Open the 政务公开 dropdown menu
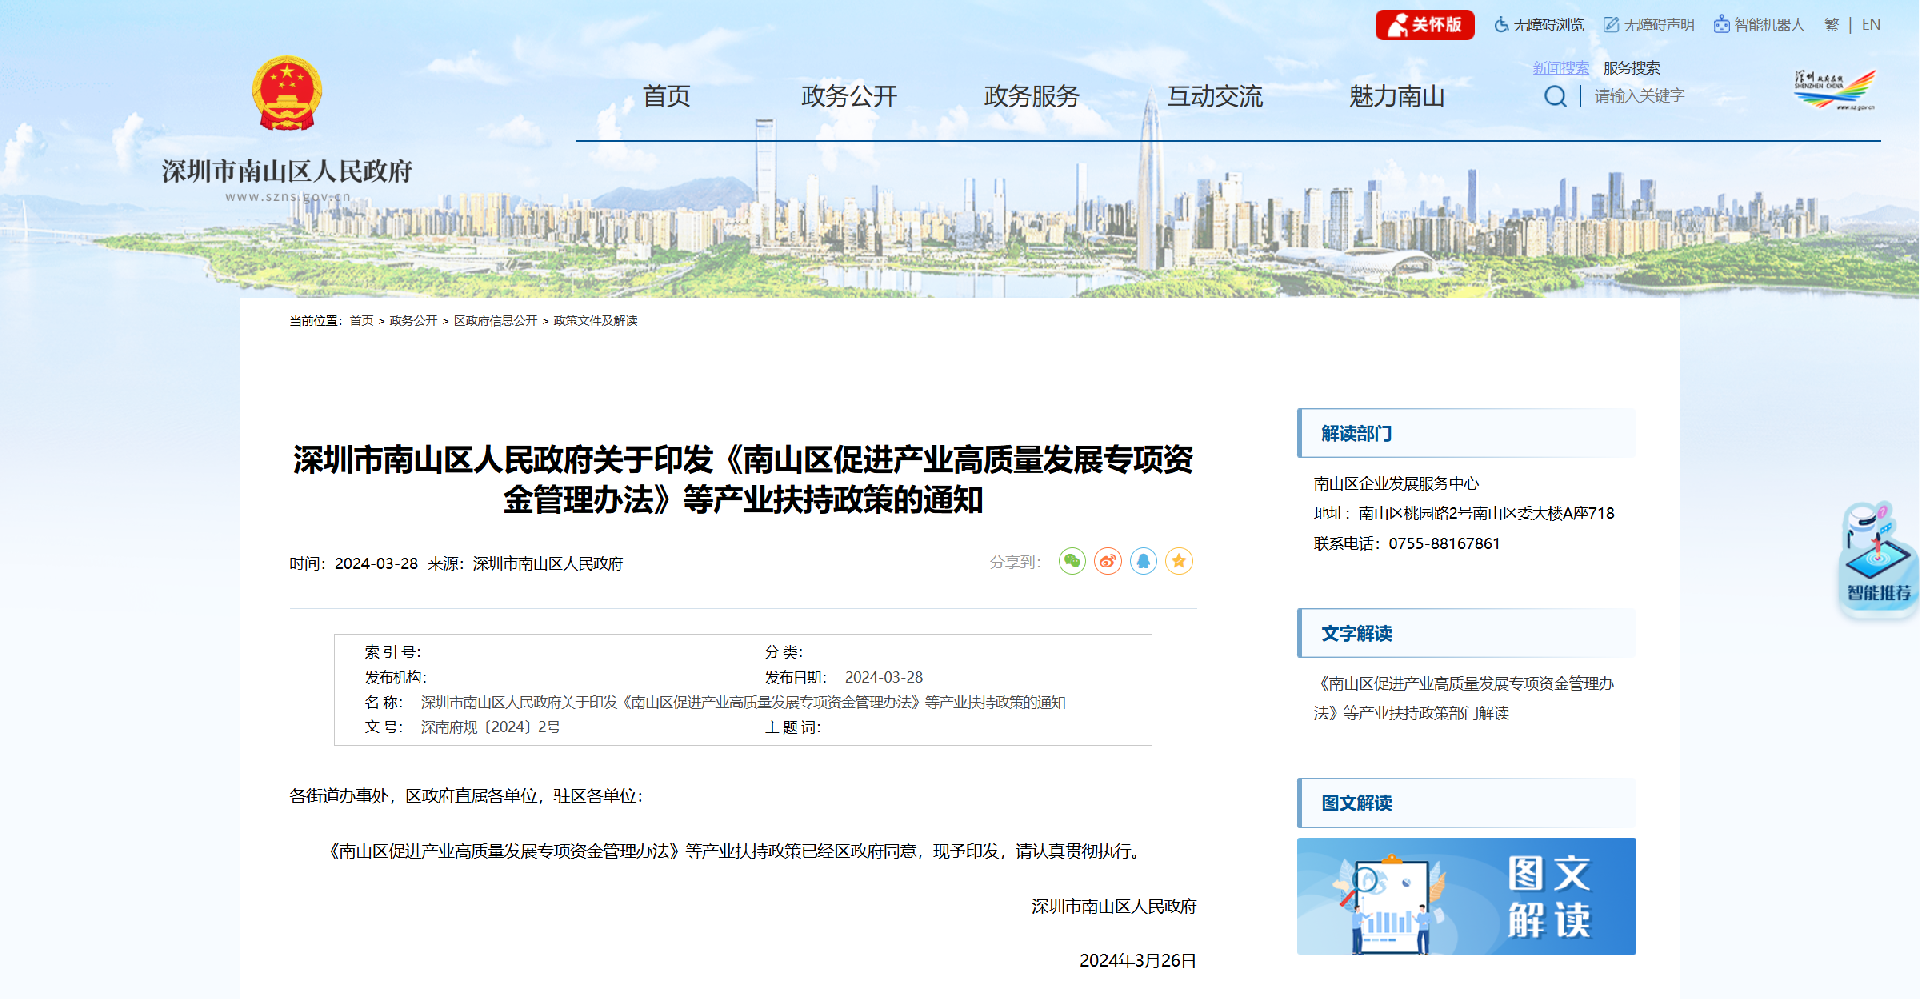1920x999 pixels. tap(849, 97)
